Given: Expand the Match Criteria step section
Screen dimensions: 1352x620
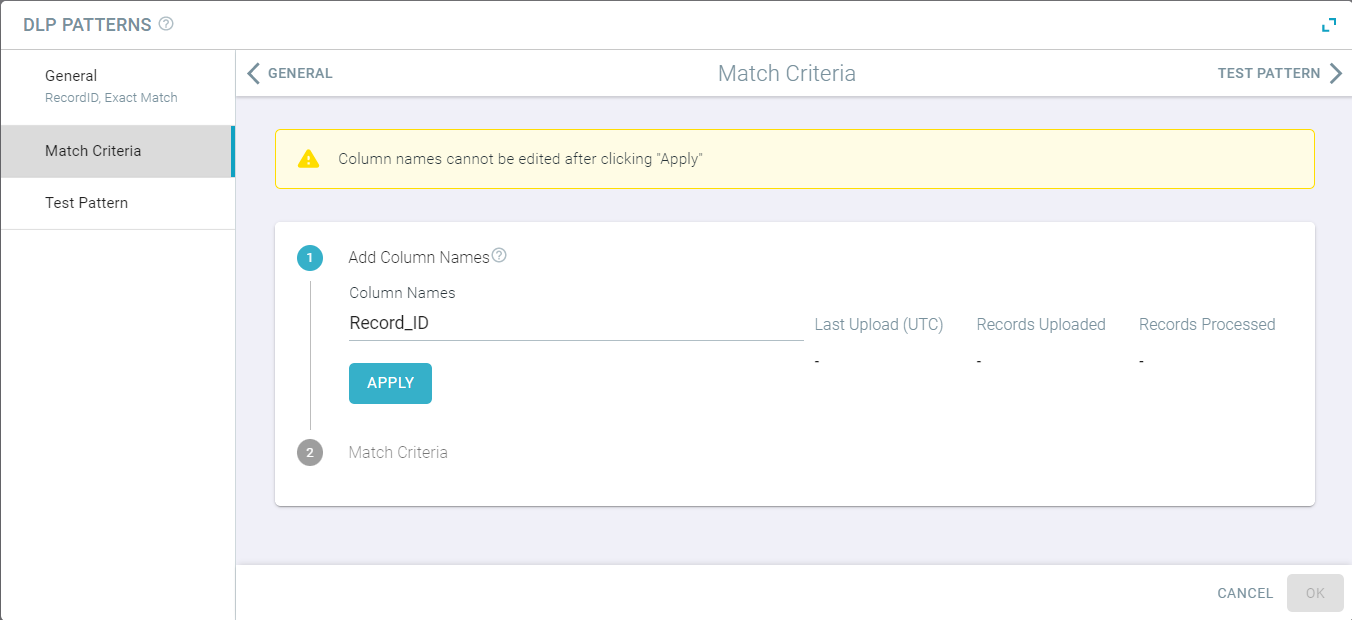Looking at the screenshot, I should 398,452.
